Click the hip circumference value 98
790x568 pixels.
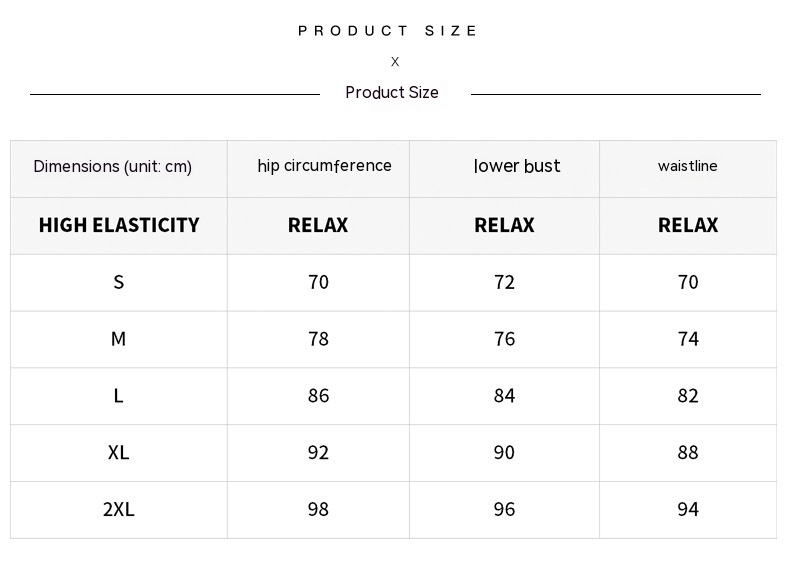click(318, 510)
